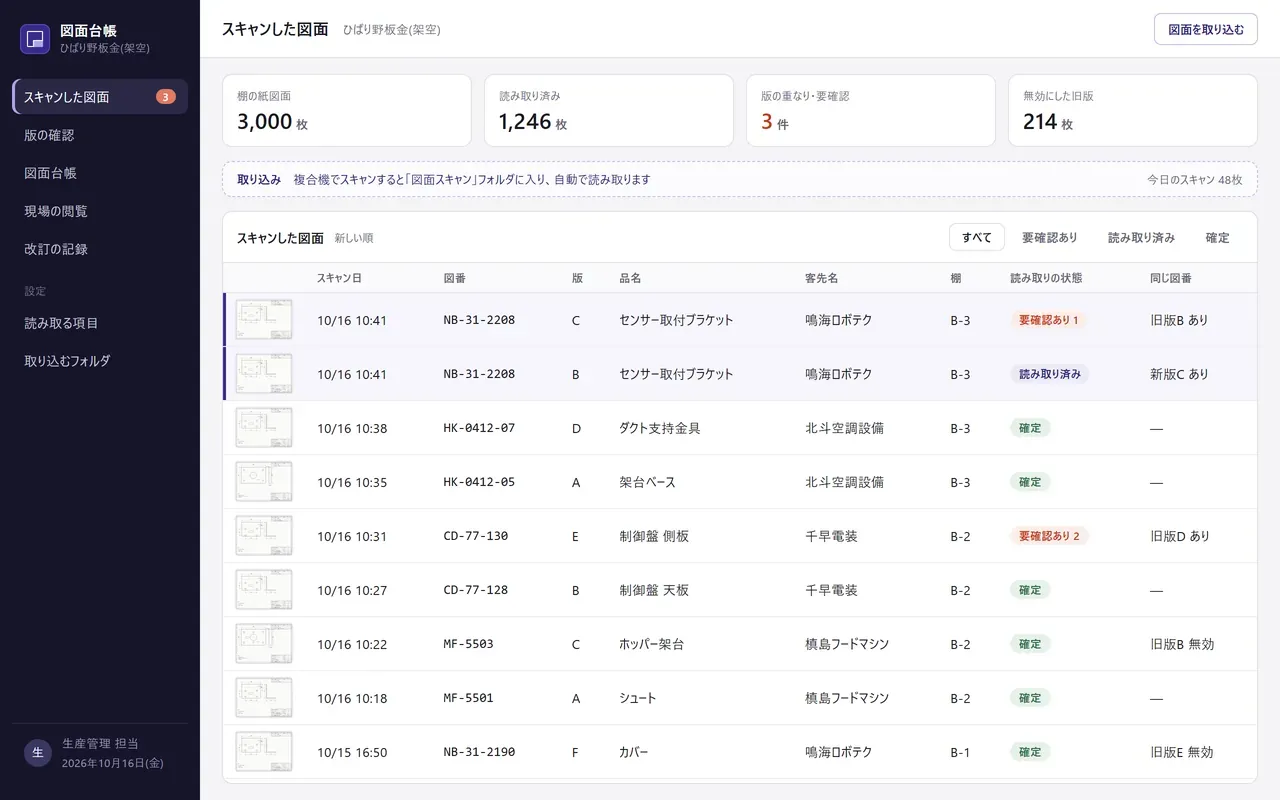This screenshot has height=800, width=1280.
Task: Open スキャンした図面 in sidebar
Action: pyautogui.click(x=100, y=97)
